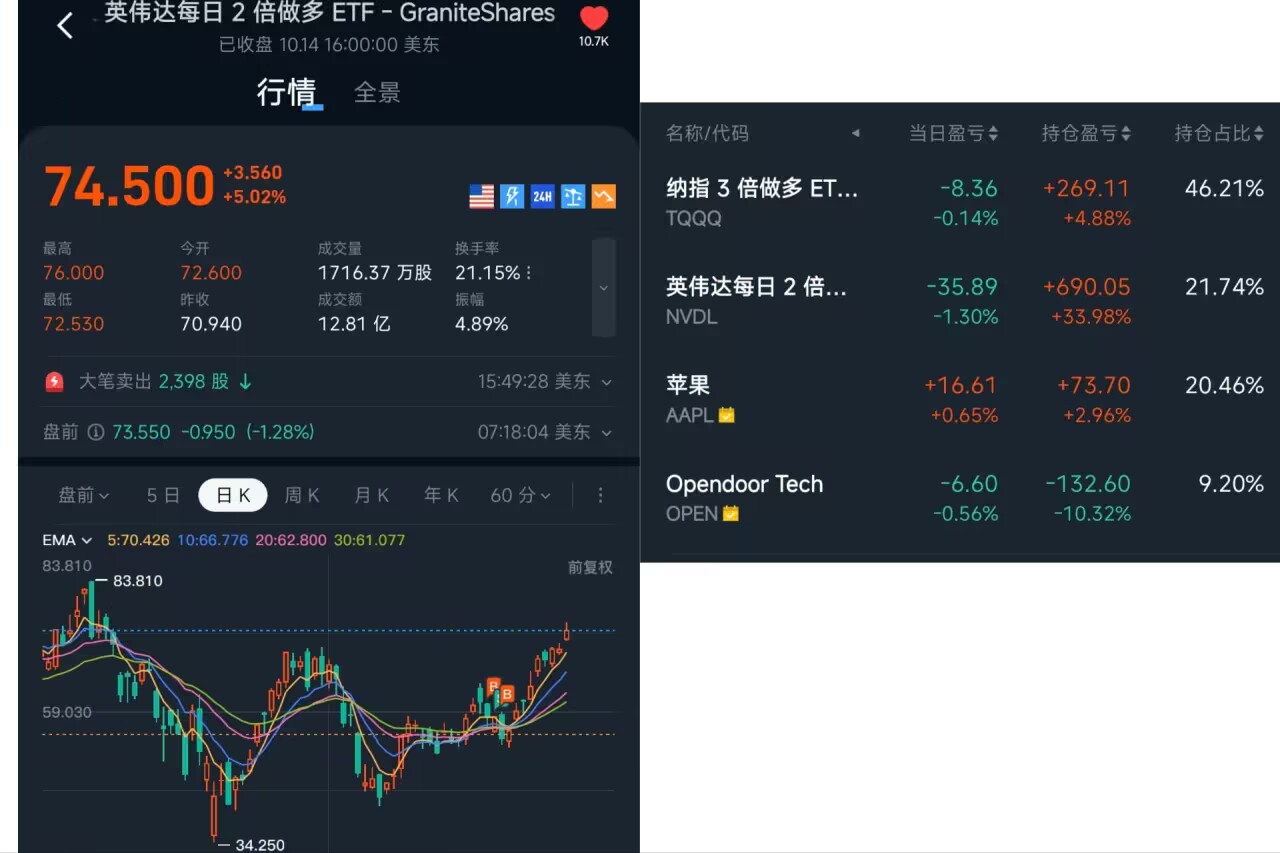
Task: Switch to the 全景 tab
Action: click(377, 93)
